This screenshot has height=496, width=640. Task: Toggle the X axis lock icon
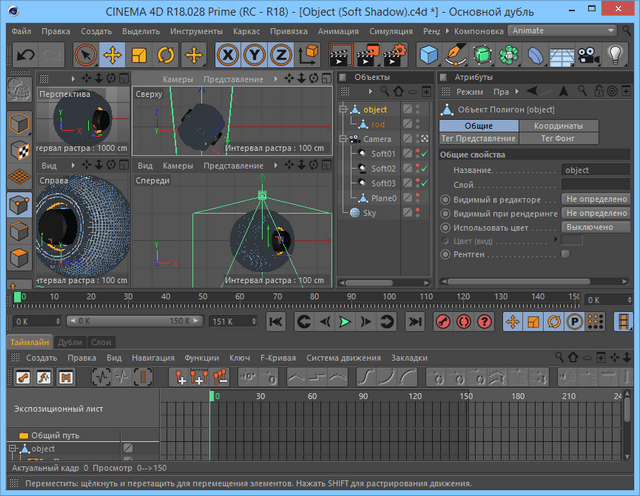click(x=229, y=54)
